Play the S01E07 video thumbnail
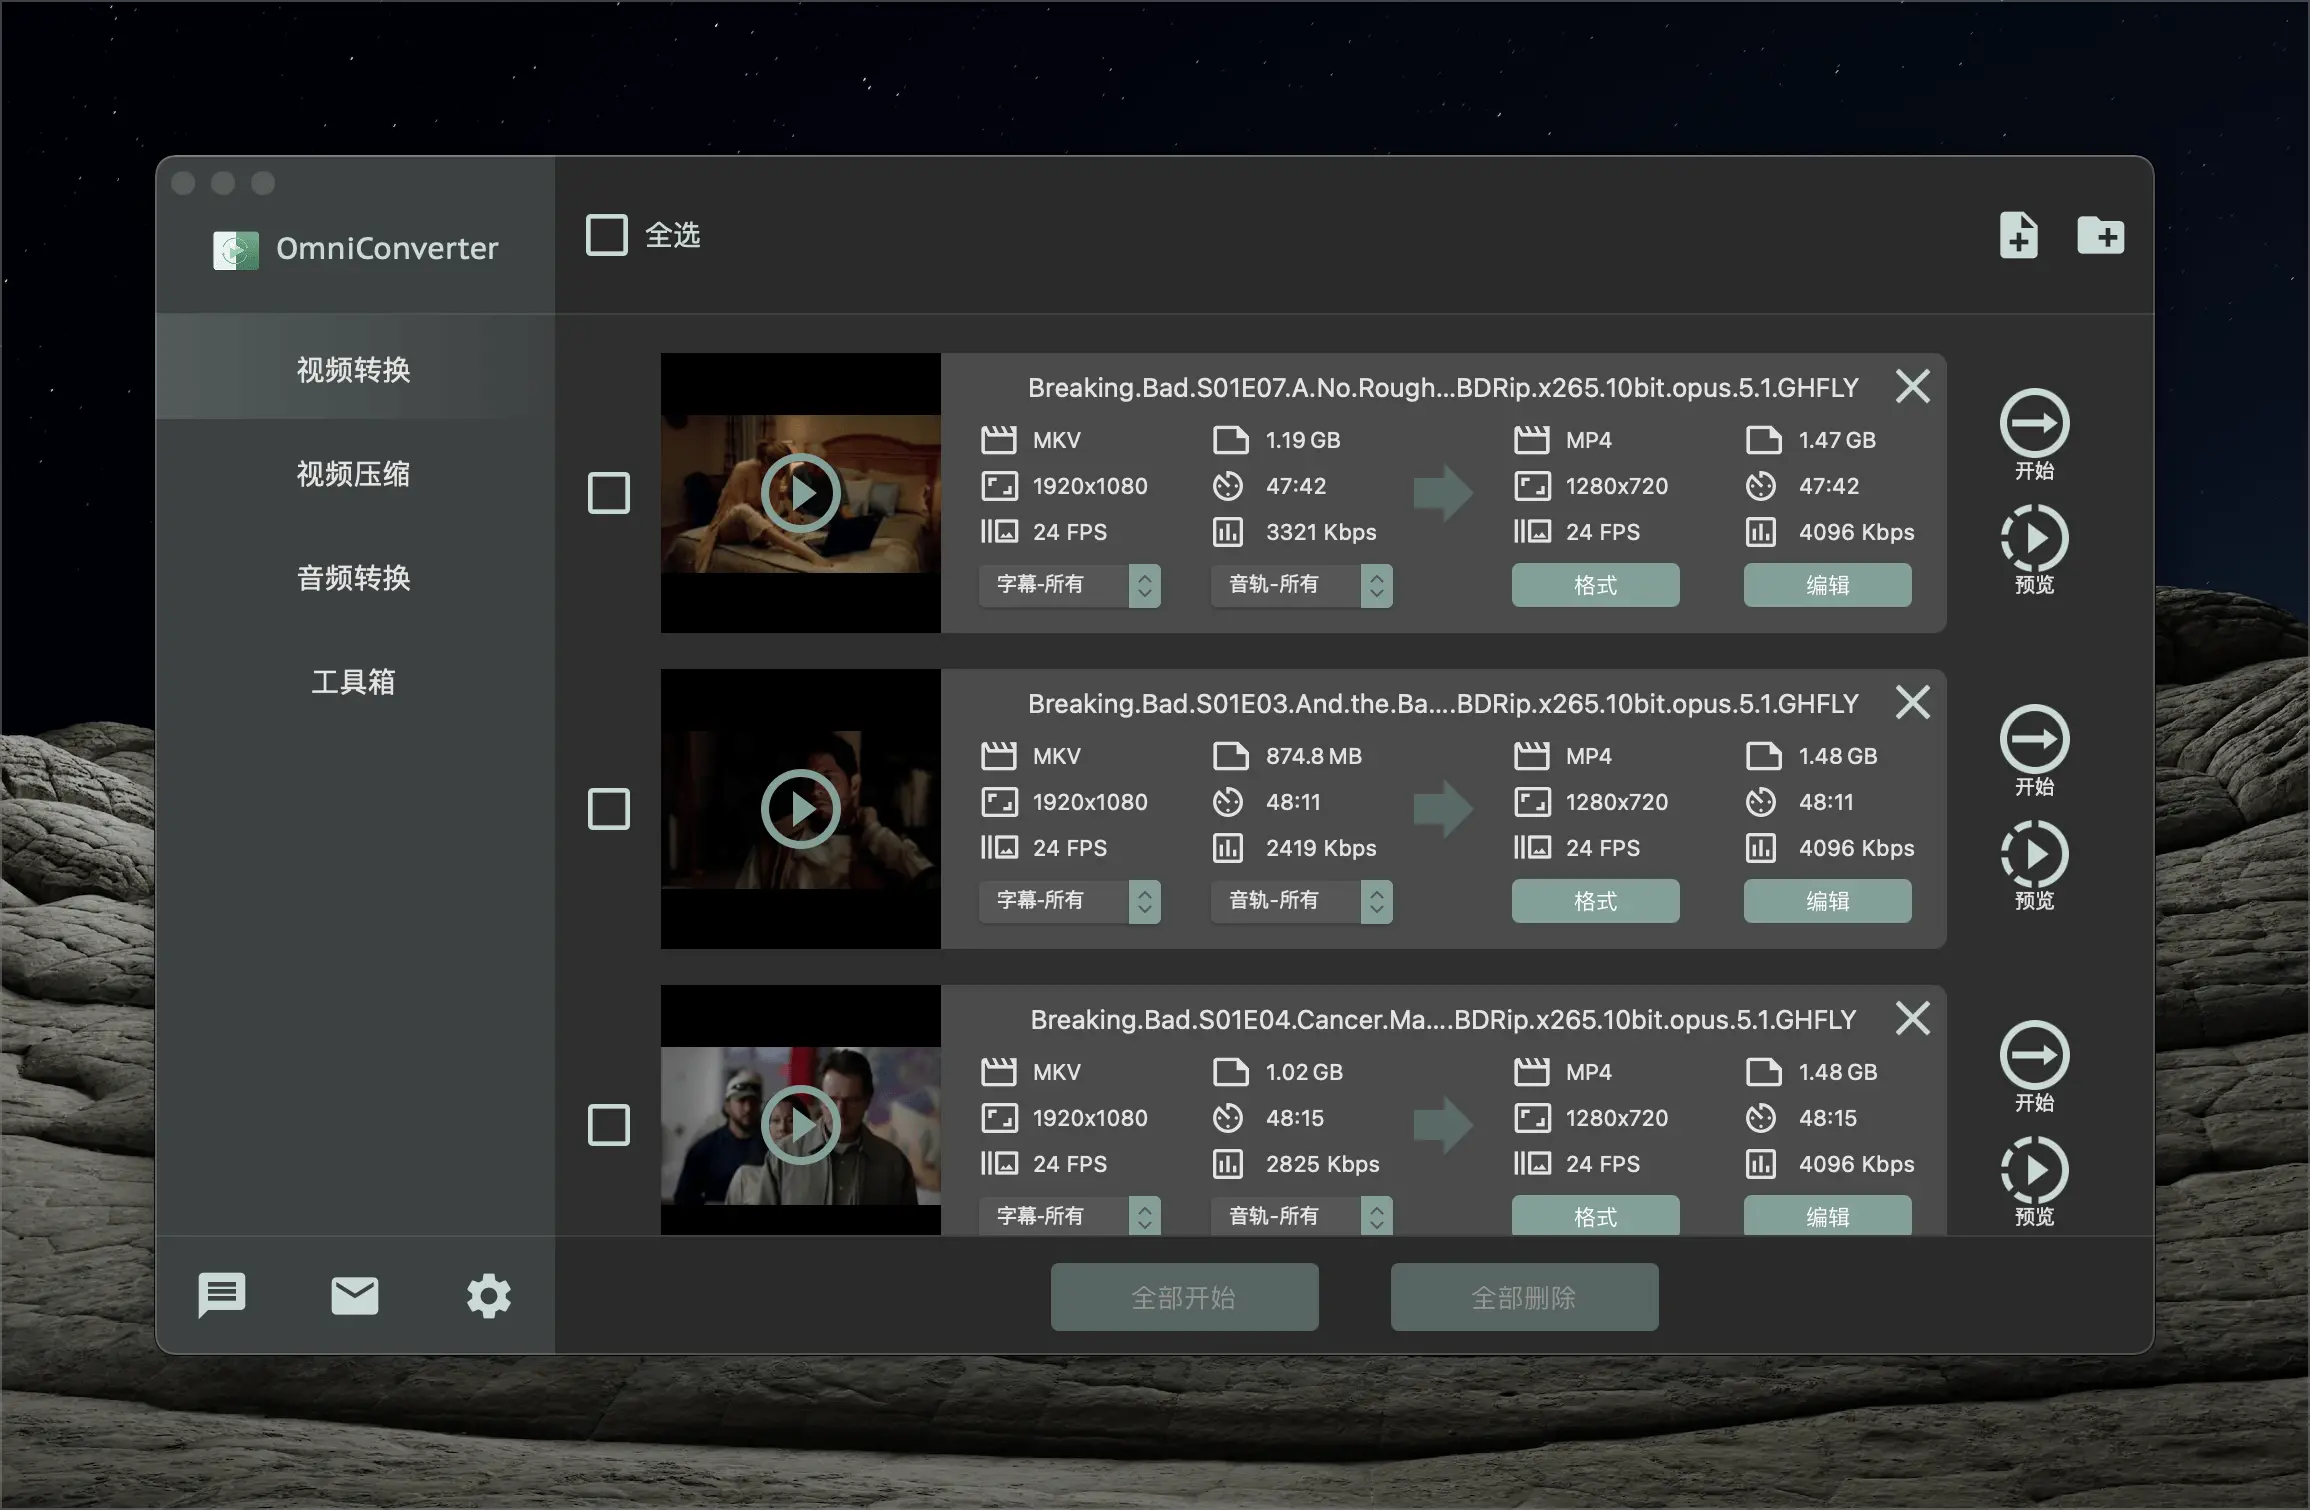This screenshot has width=2310, height=1510. click(x=800, y=493)
